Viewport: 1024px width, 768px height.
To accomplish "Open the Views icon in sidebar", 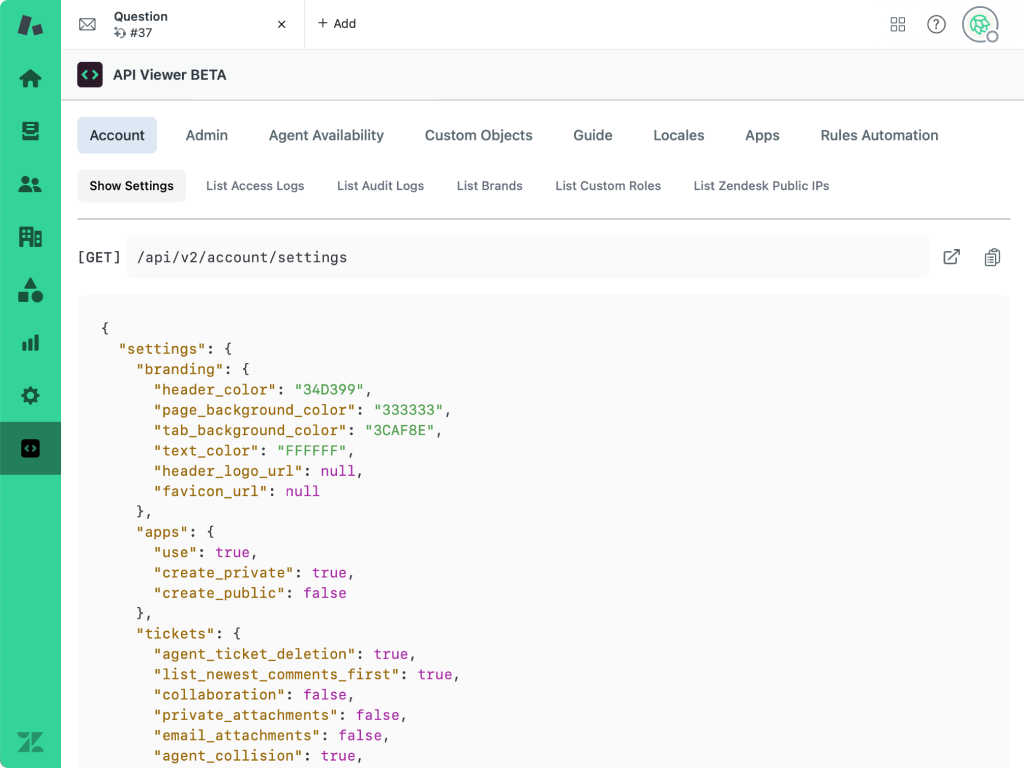I will coord(30,131).
